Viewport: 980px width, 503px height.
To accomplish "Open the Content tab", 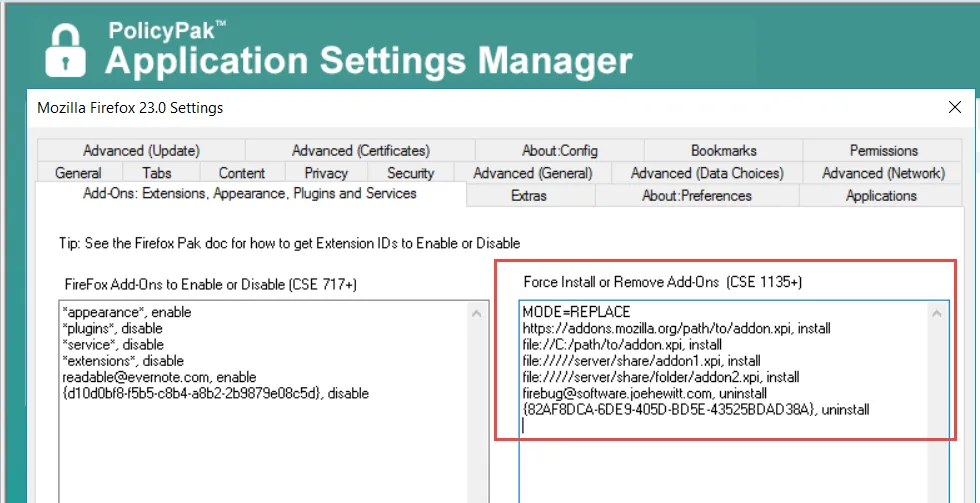I will tap(242, 173).
